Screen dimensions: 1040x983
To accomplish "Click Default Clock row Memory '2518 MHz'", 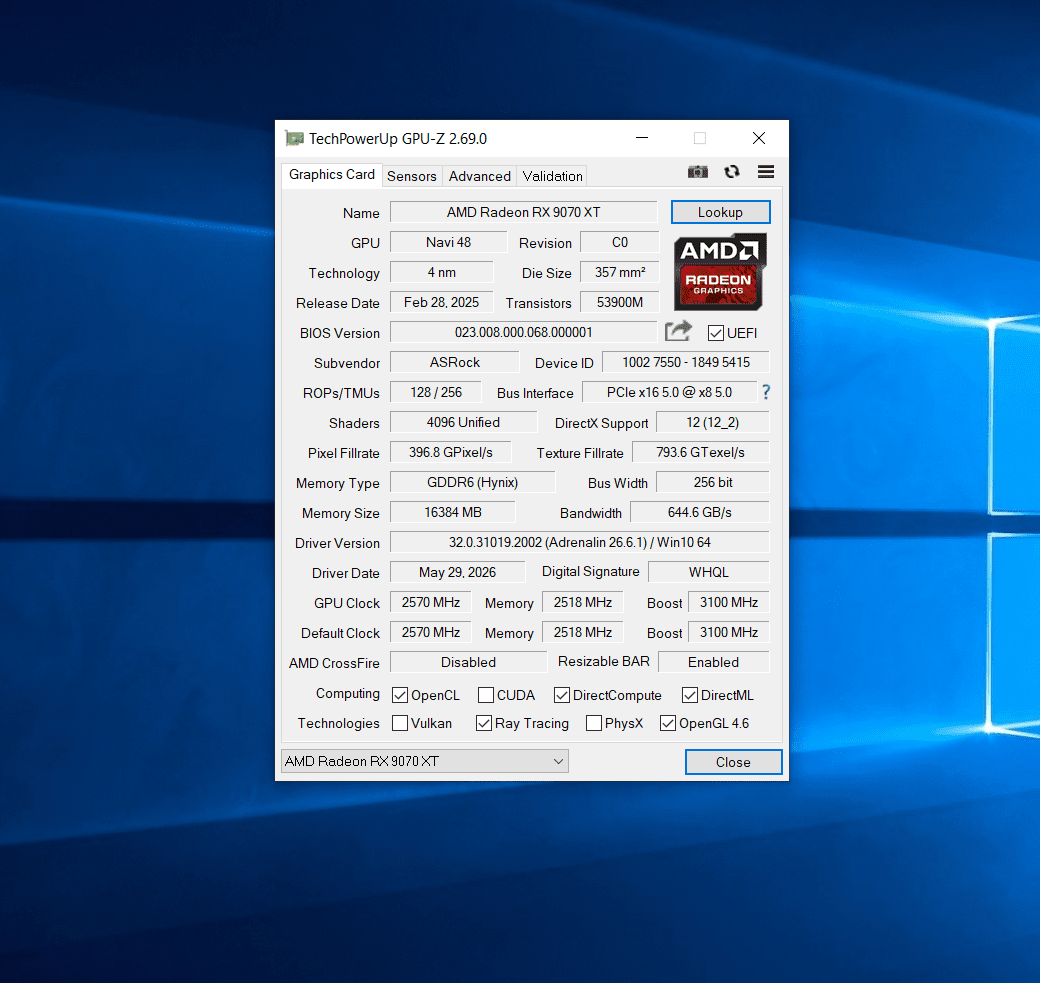I will 583,633.
